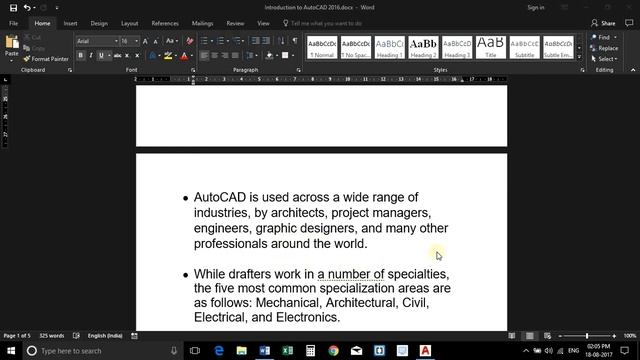Clear all formatting using eraser icon

189,41
